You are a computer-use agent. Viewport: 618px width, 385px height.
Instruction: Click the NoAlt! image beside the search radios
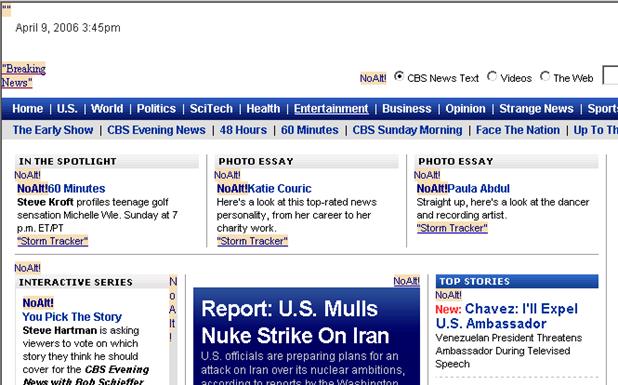pyautogui.click(x=373, y=78)
